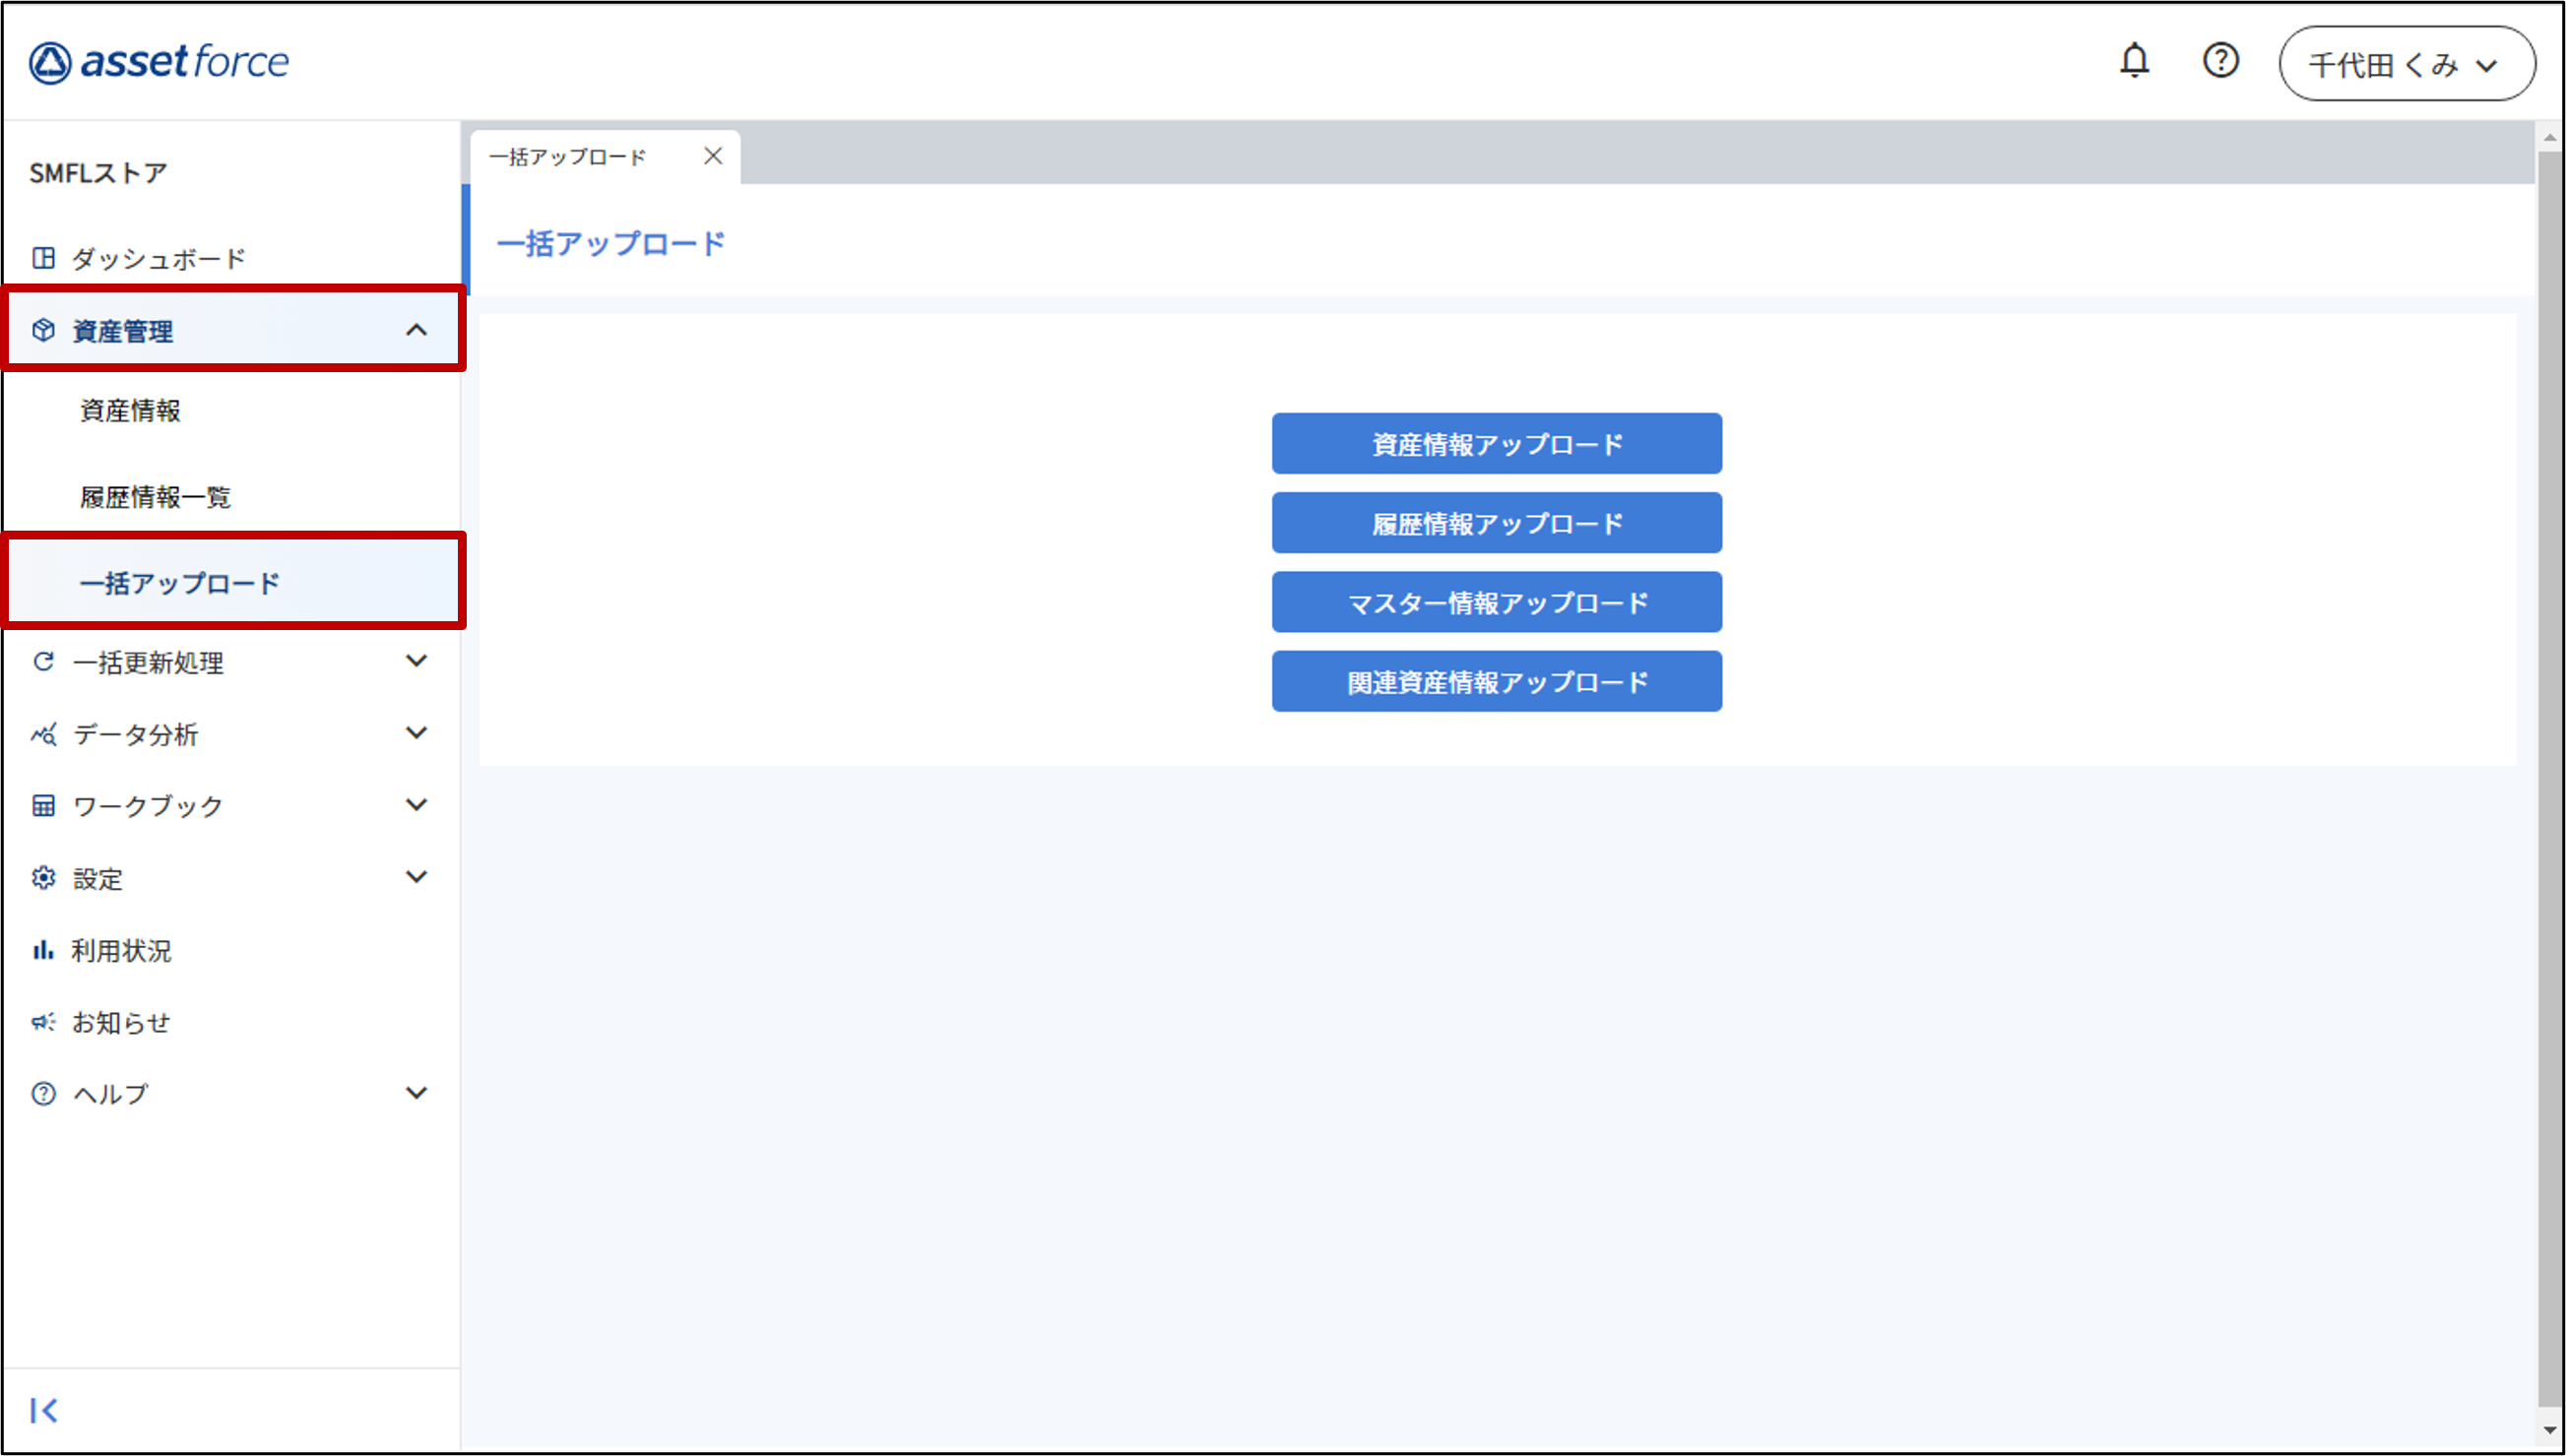The image size is (2566, 1456).
Task: Collapse the 資産管理 menu chevron
Action: click(416, 330)
